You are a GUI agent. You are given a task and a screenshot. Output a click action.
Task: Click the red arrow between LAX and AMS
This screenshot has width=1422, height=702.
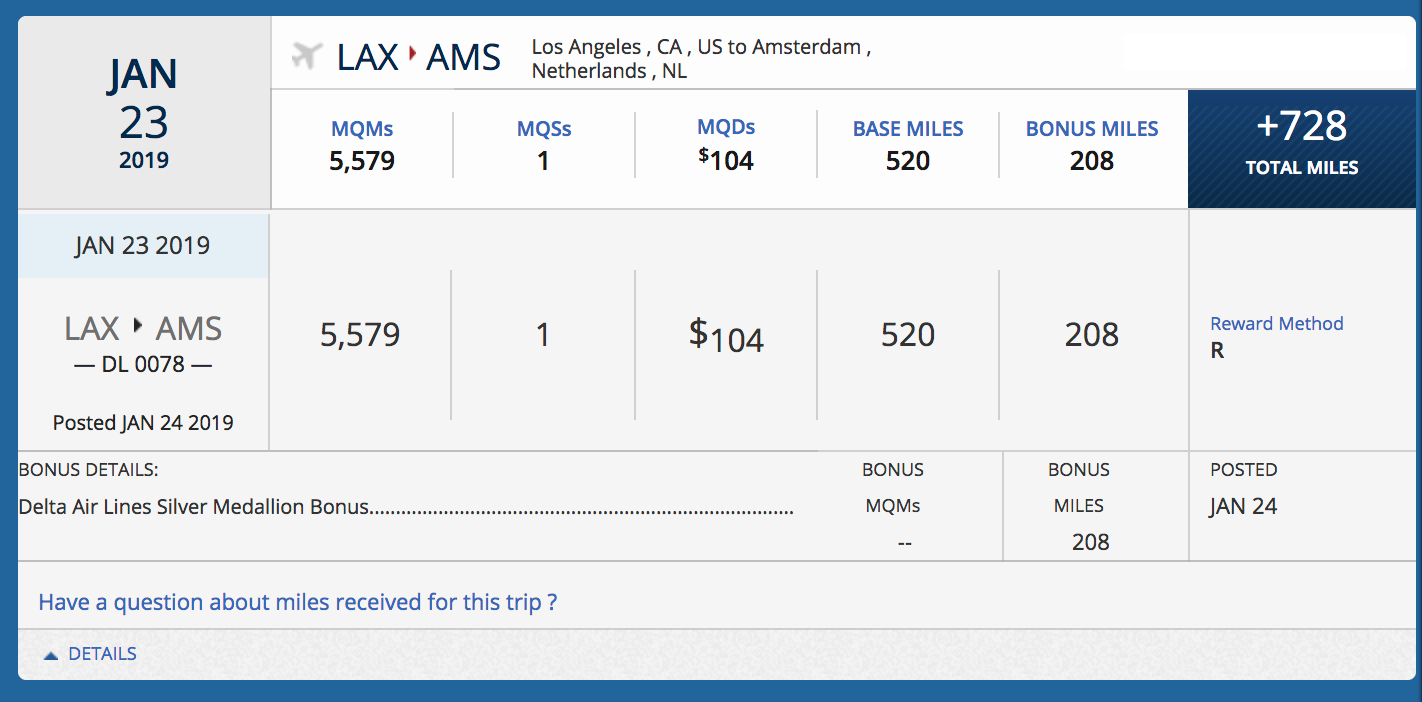412,56
